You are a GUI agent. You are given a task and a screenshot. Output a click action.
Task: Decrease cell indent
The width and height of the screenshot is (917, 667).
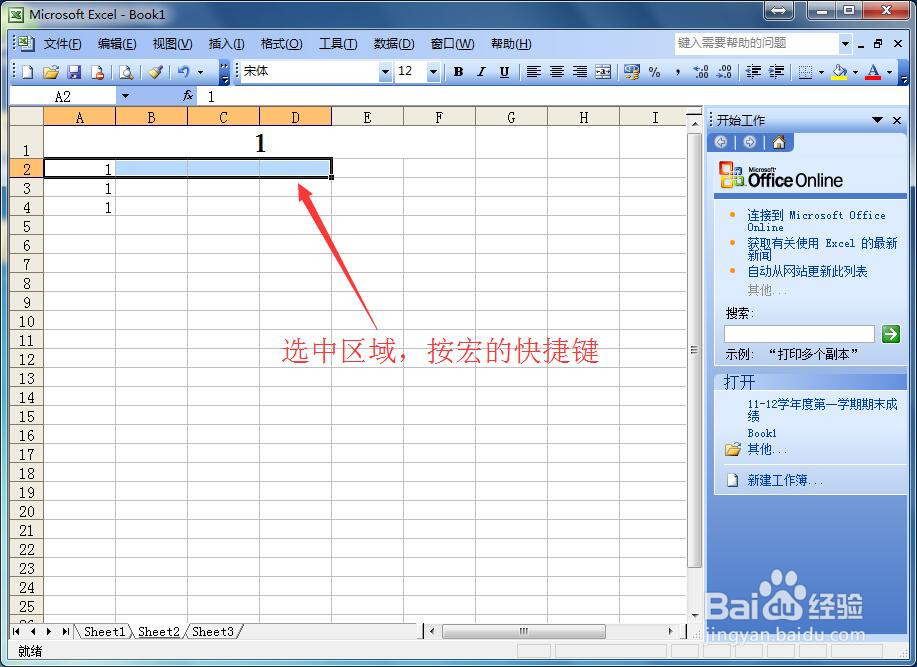(x=753, y=71)
